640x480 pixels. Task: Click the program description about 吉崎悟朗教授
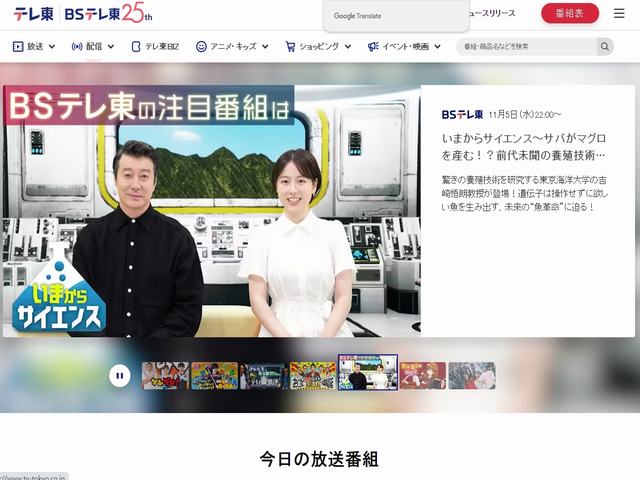click(x=524, y=193)
